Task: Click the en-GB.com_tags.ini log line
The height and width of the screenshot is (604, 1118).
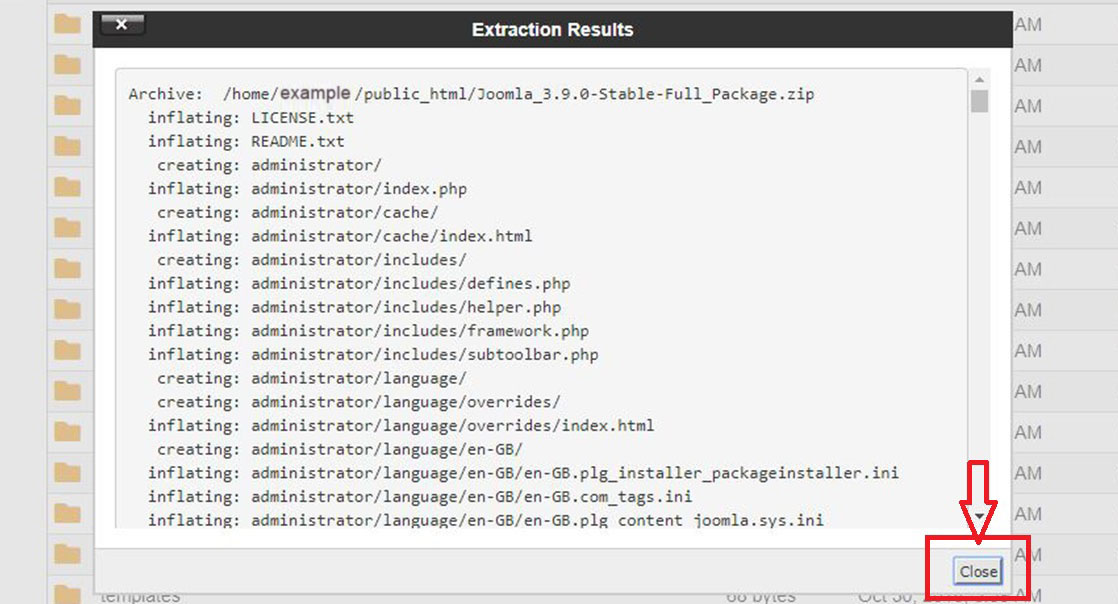Action: [x=419, y=496]
